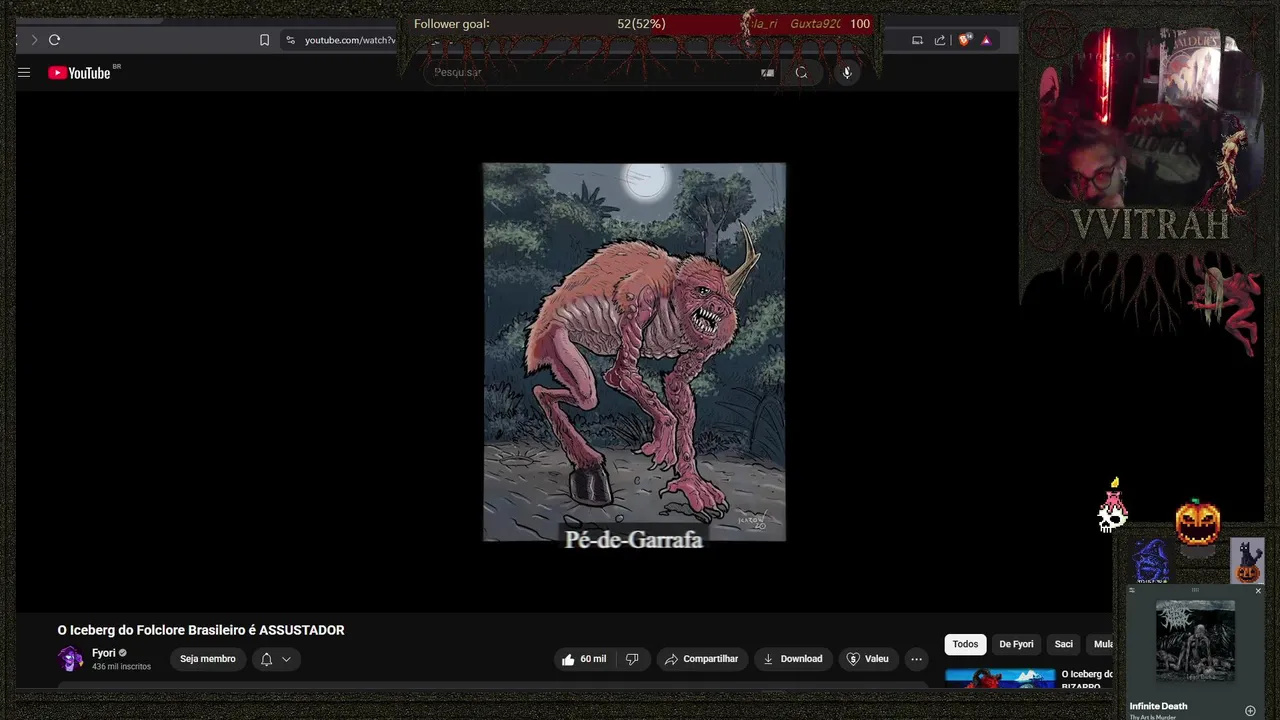Open the YouTube hamburger guide menu
Screen dimensions: 1280x720
[x=24, y=72]
